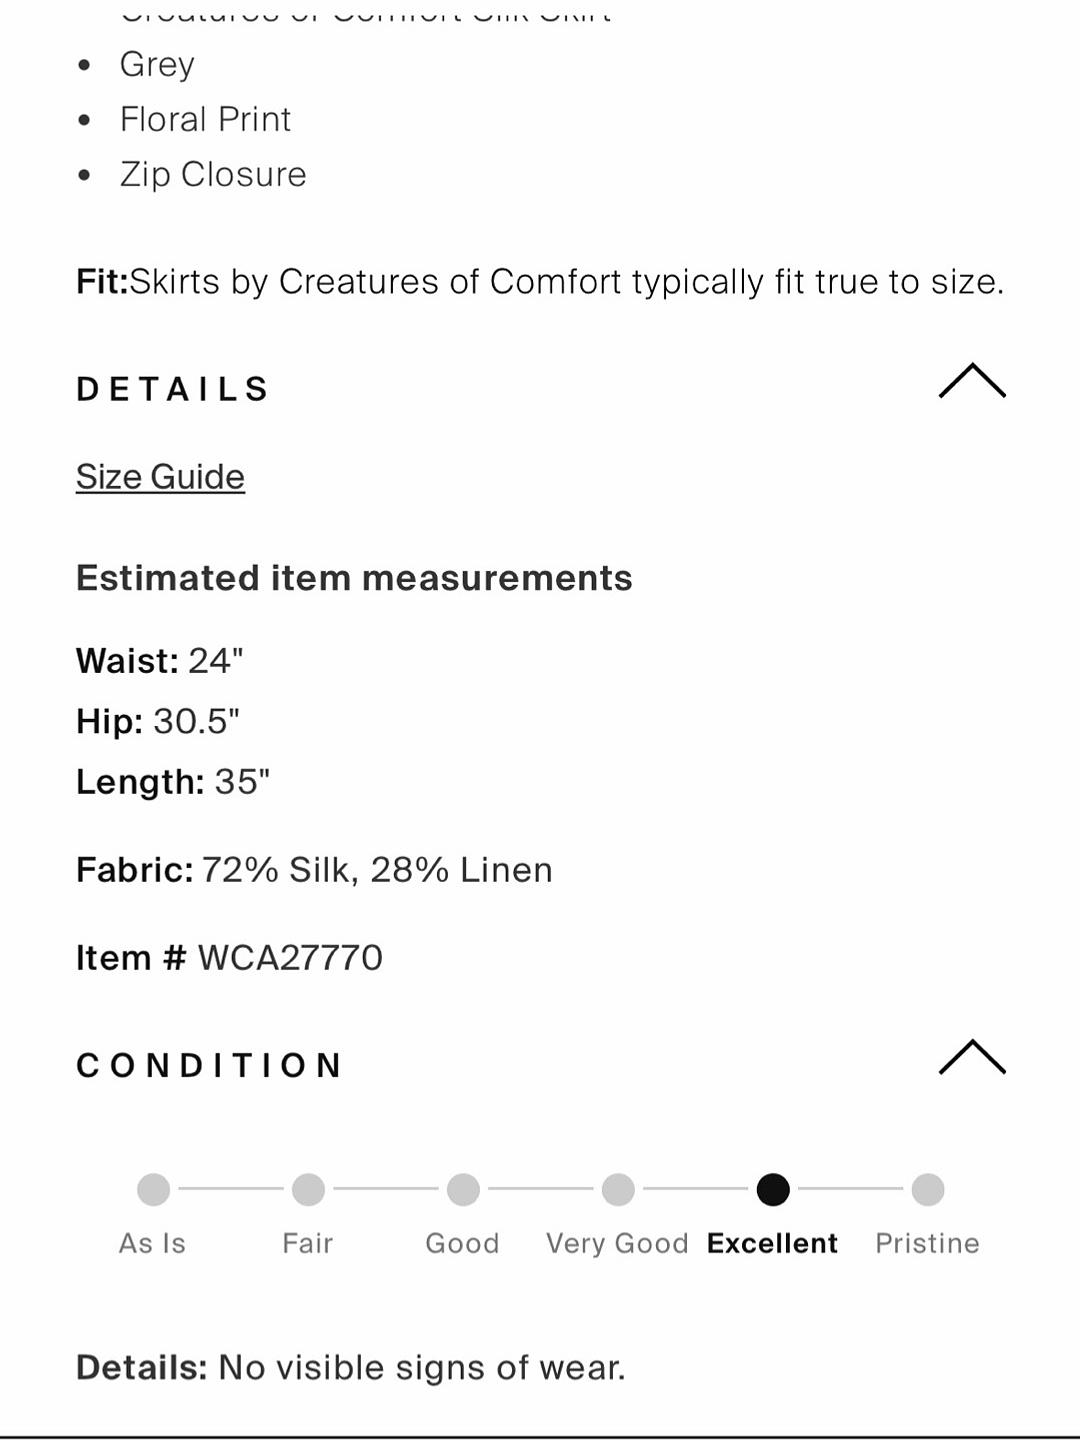Click the item number WCA27770

[290, 958]
